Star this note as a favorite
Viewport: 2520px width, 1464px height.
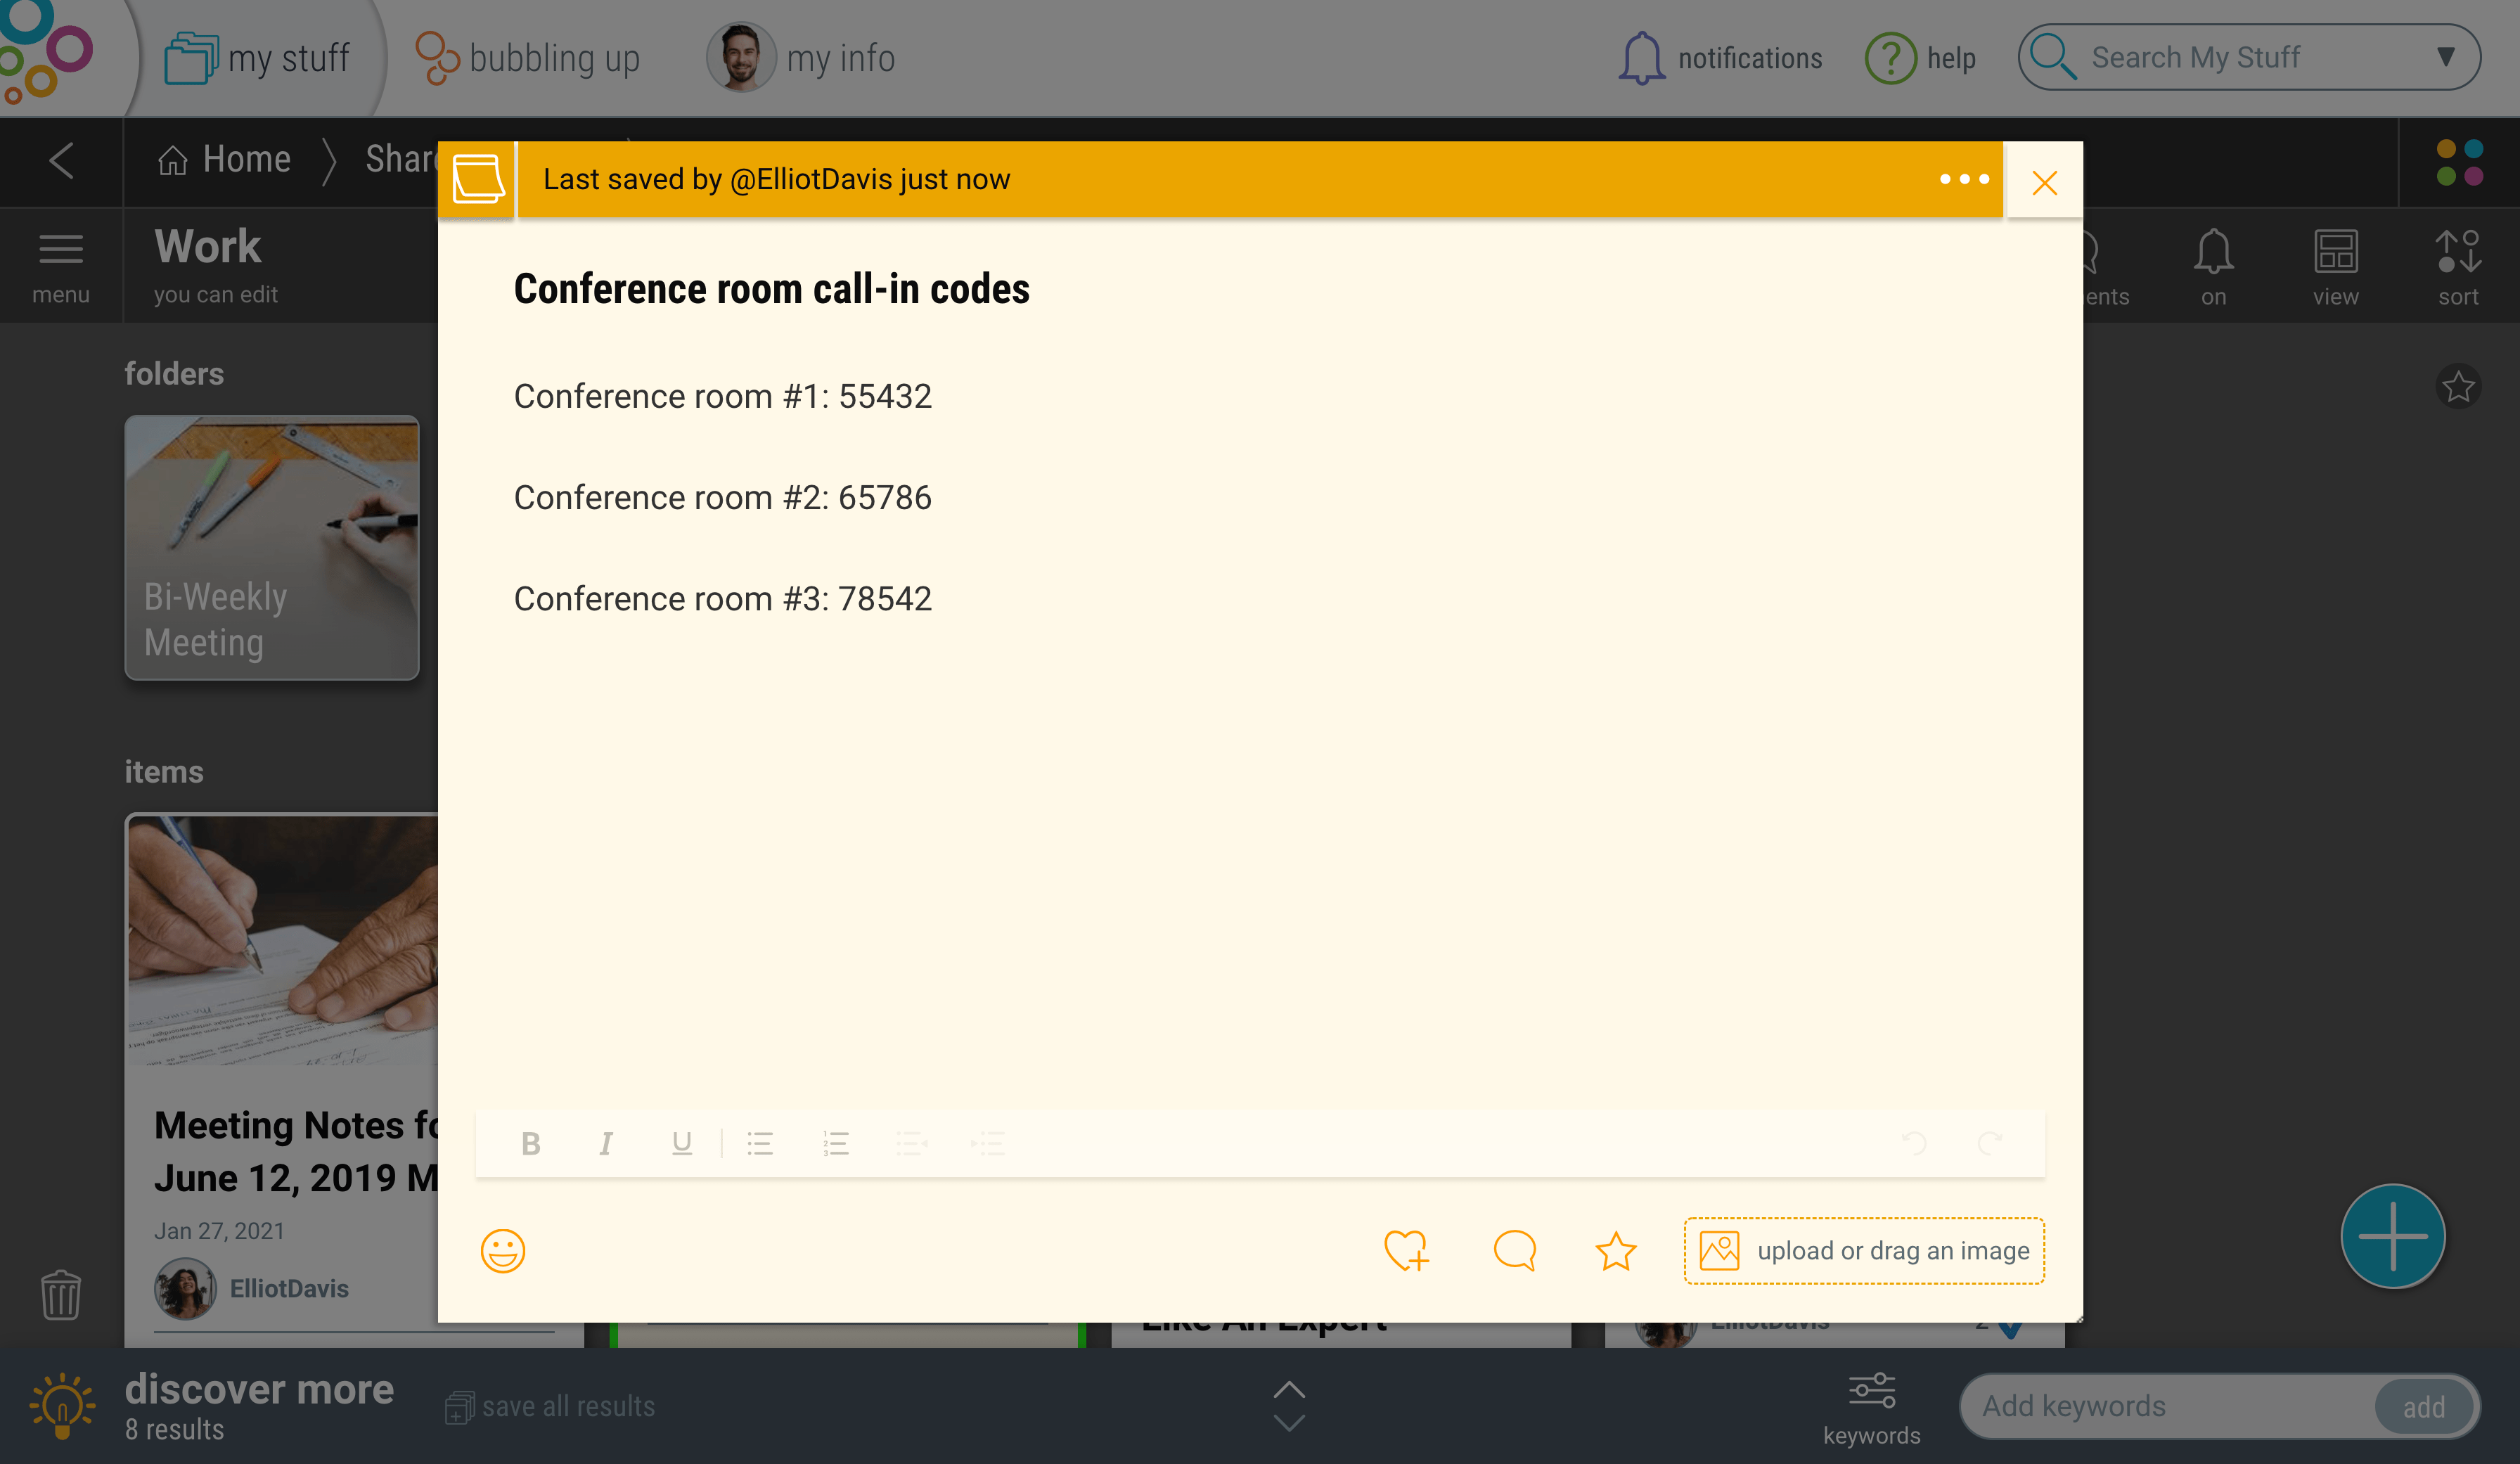pyautogui.click(x=1615, y=1250)
